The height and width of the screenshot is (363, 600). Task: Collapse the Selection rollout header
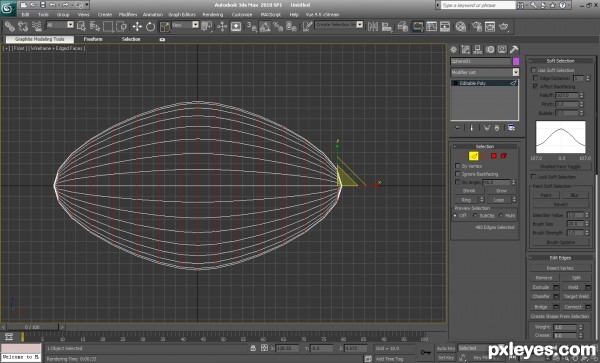(x=484, y=147)
